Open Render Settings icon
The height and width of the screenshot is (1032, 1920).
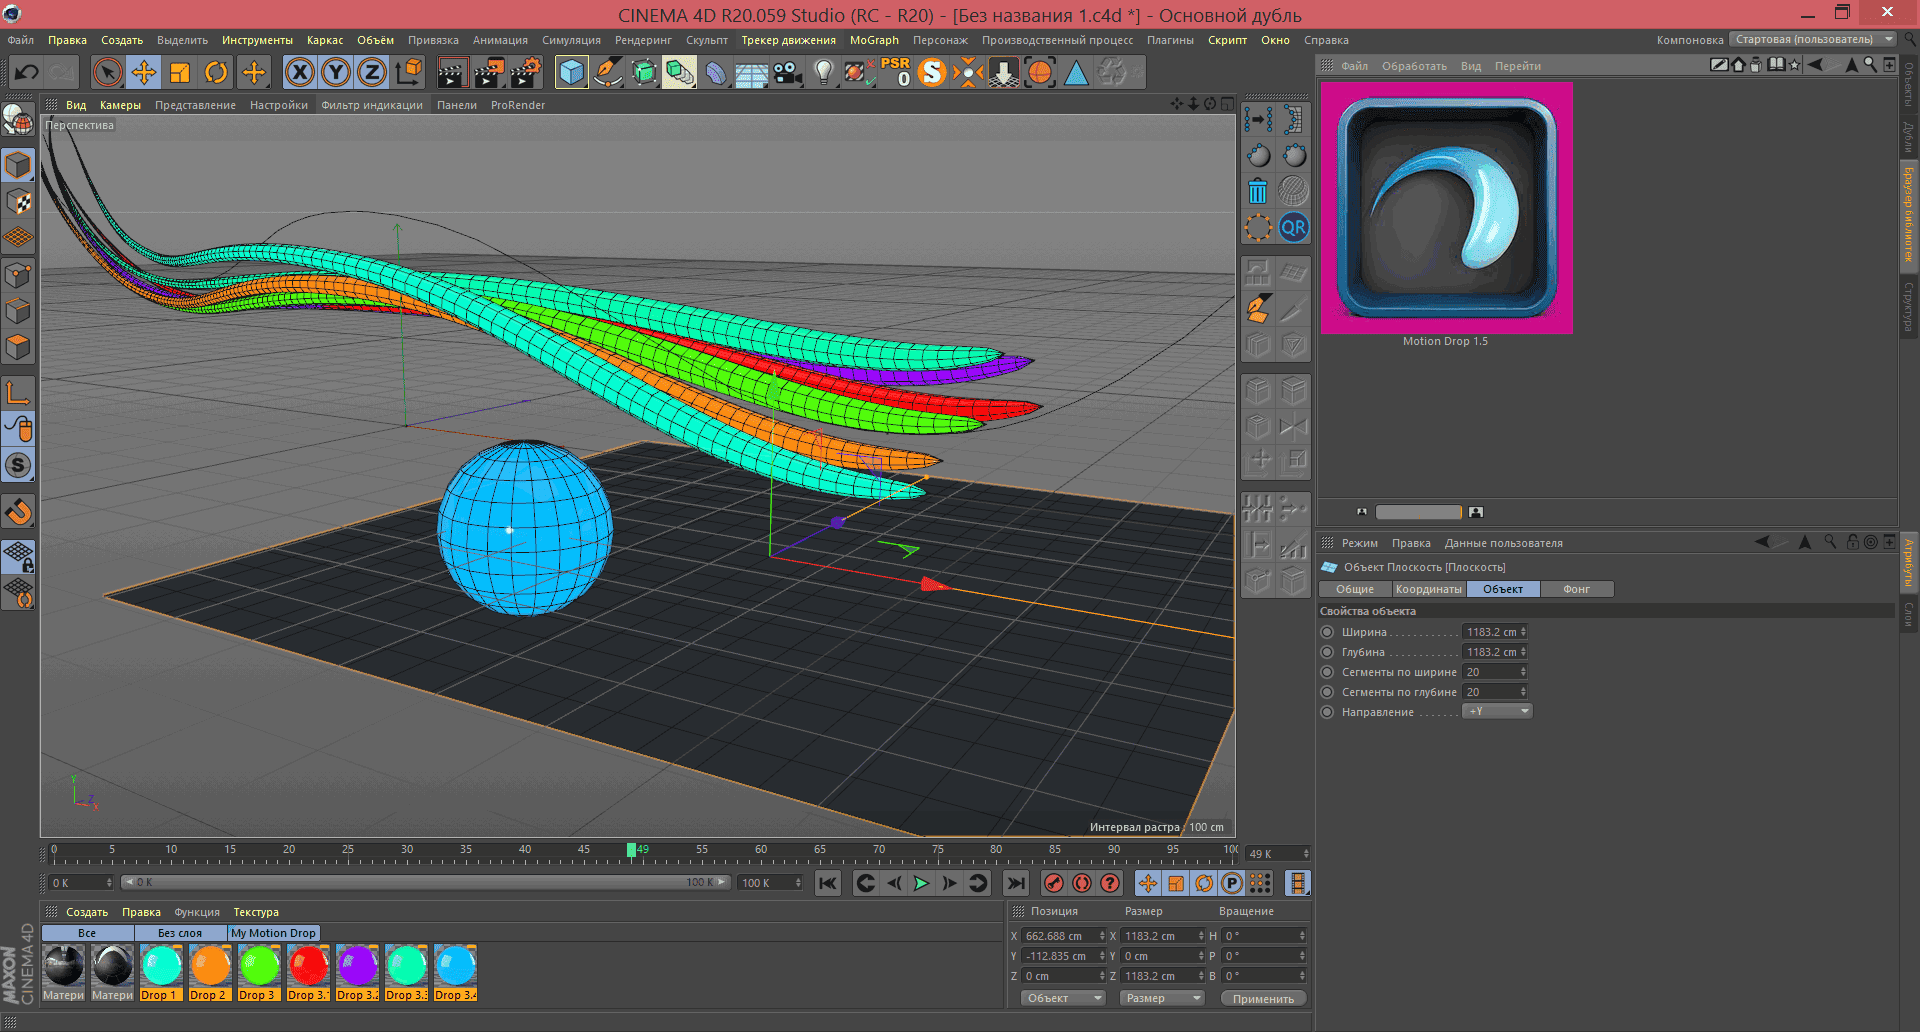pos(526,72)
